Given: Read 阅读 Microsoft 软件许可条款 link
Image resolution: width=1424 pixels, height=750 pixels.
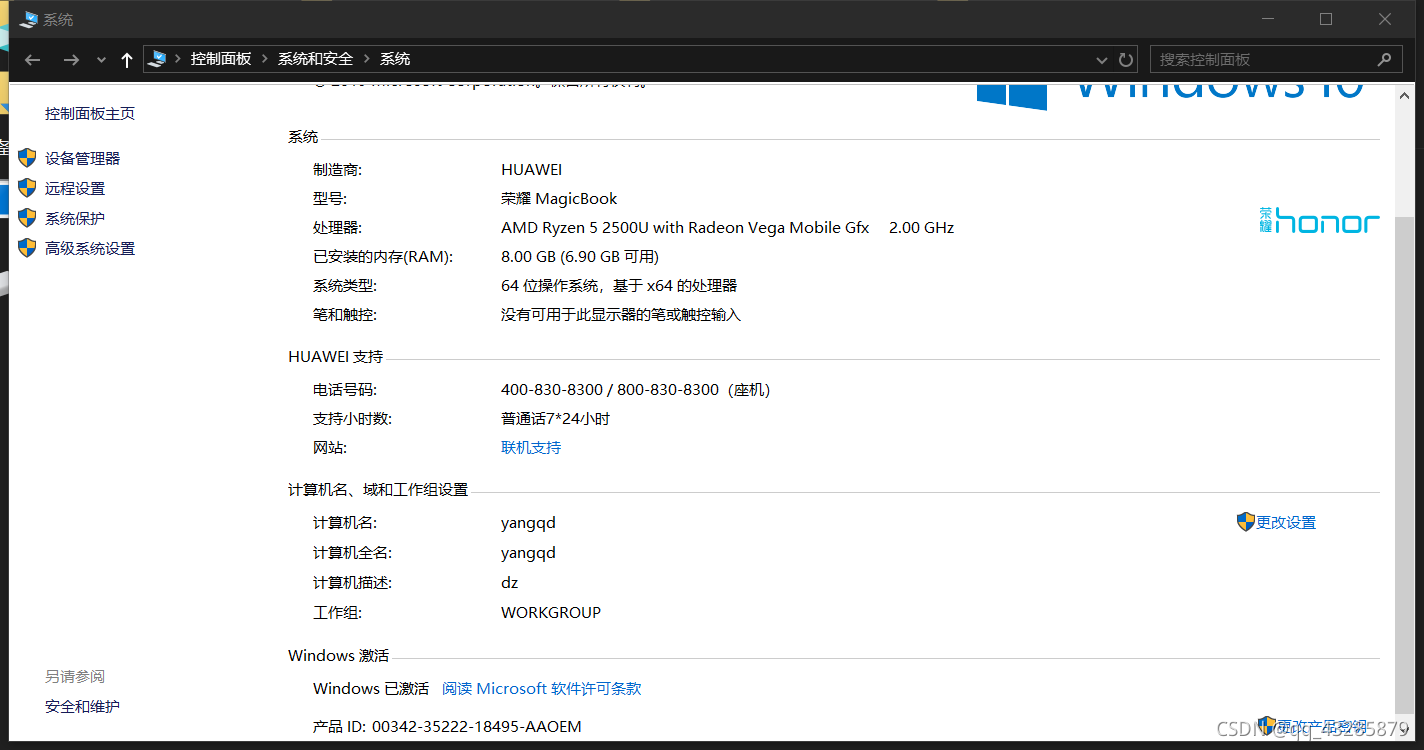Looking at the screenshot, I should click(542, 689).
